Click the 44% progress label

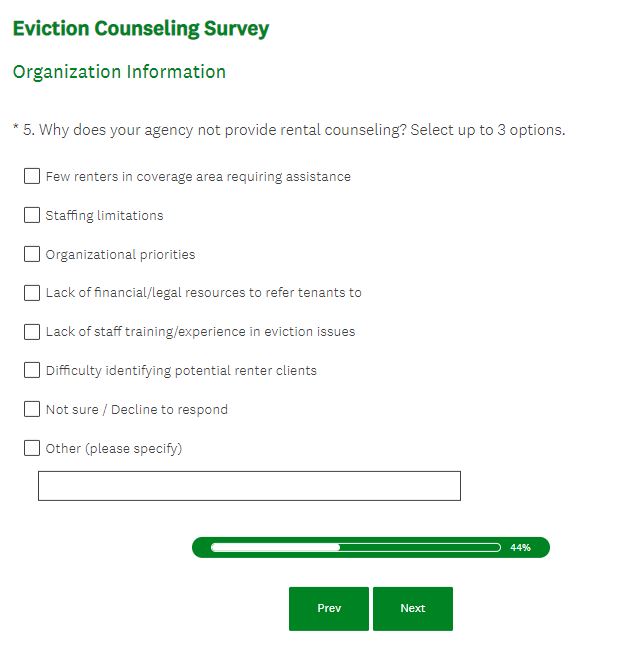[x=520, y=548]
